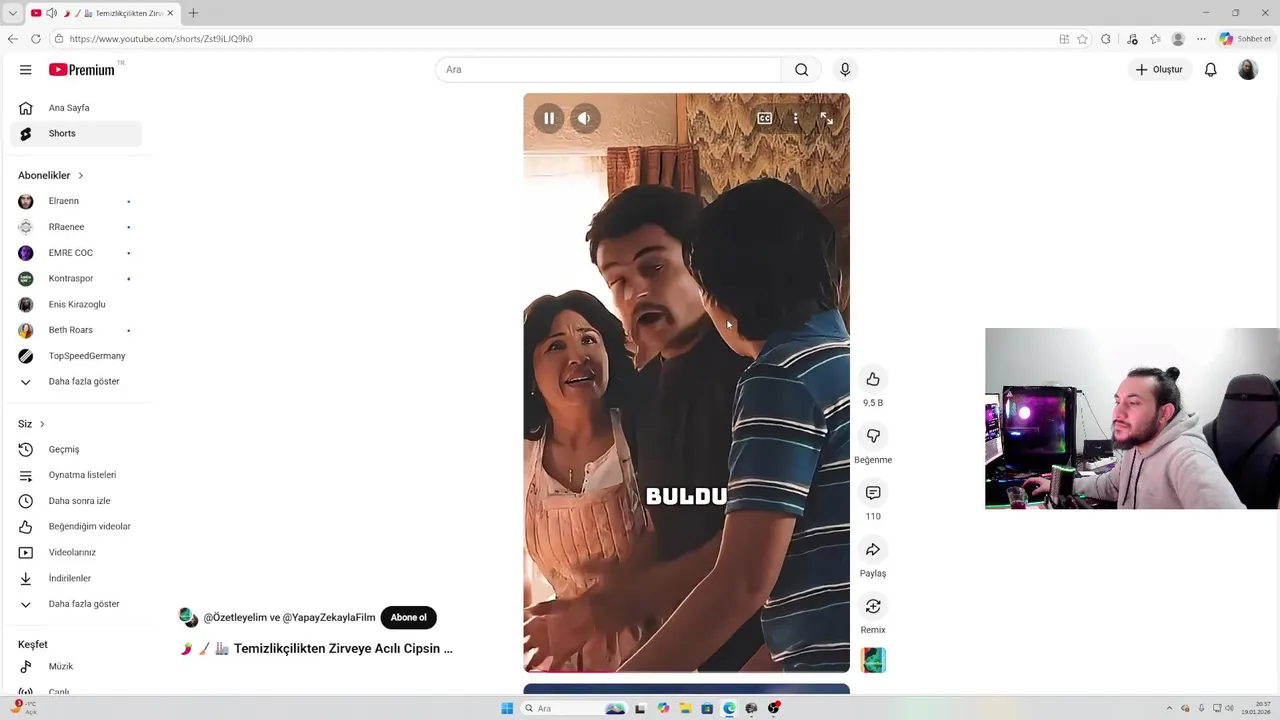Focus the YouTube Ara search field

(608, 70)
